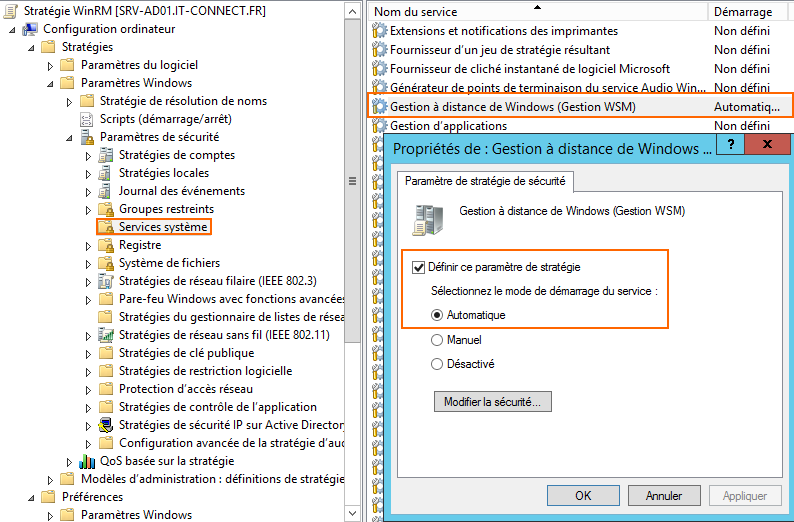Click the tree pane scroll down arrow

(x=352, y=513)
